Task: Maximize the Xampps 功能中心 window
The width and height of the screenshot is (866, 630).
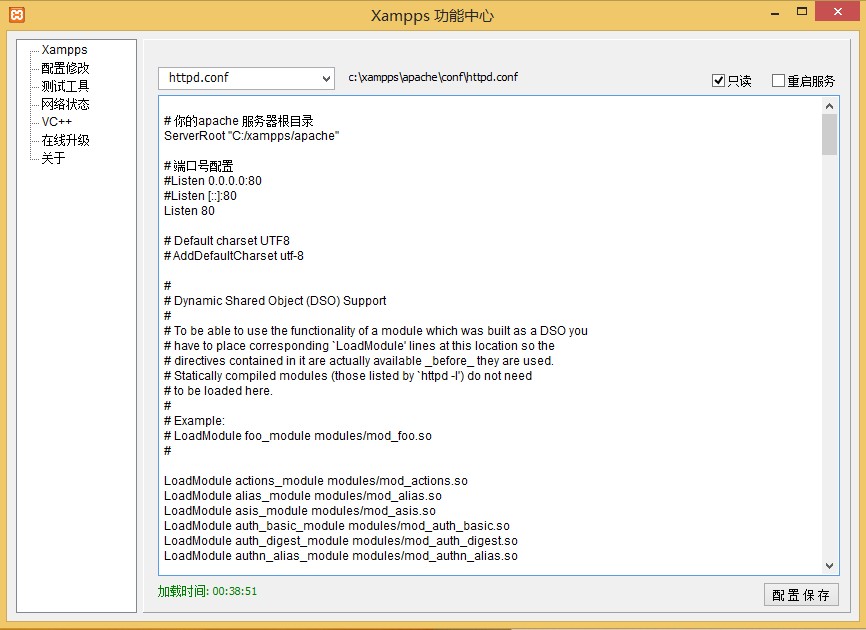Action: [802, 12]
